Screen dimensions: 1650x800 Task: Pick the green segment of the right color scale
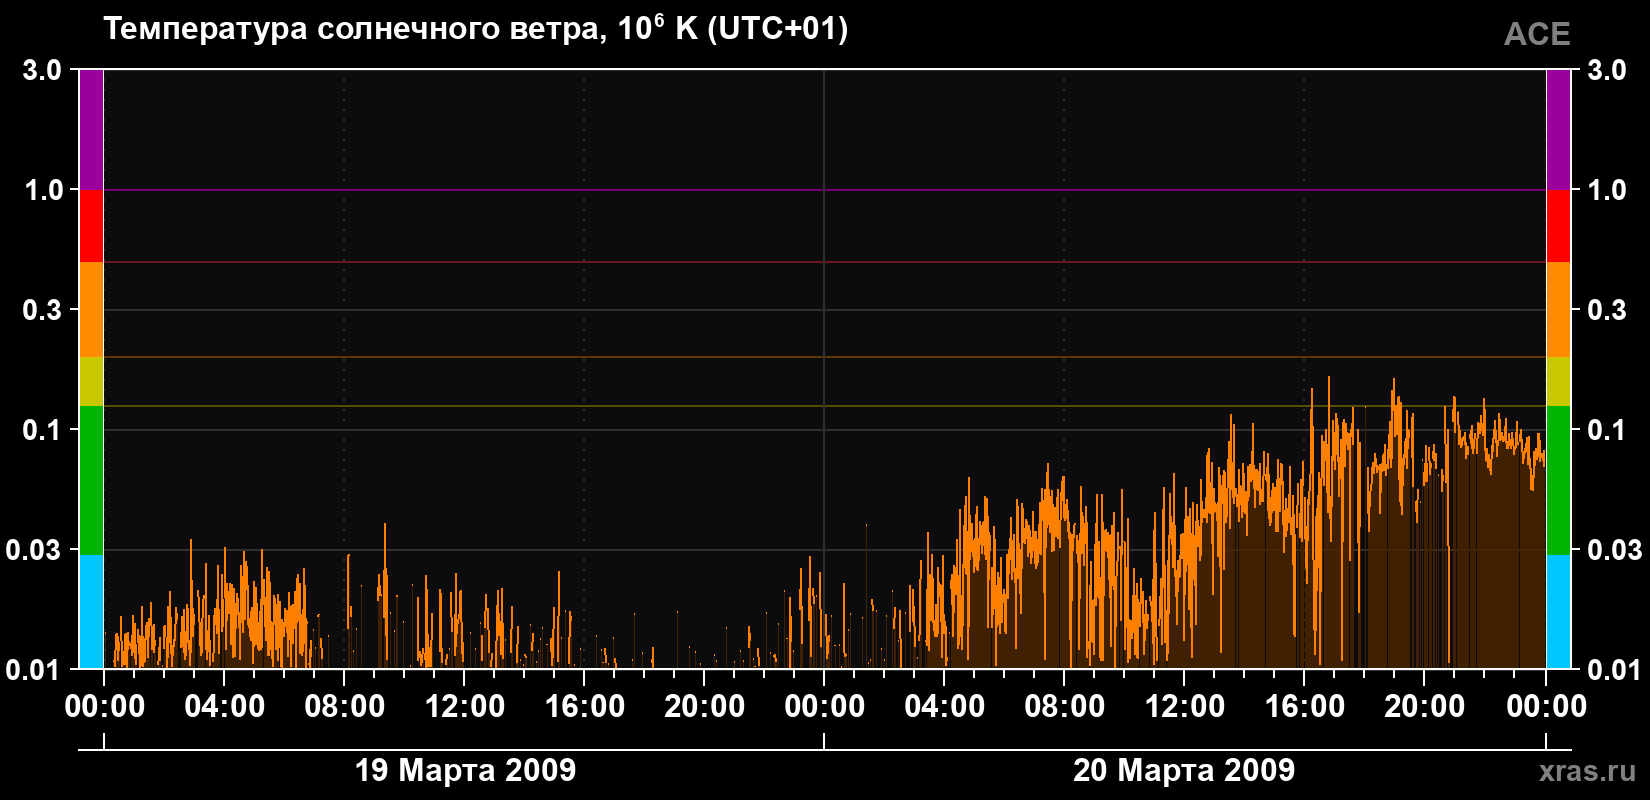point(1558,480)
